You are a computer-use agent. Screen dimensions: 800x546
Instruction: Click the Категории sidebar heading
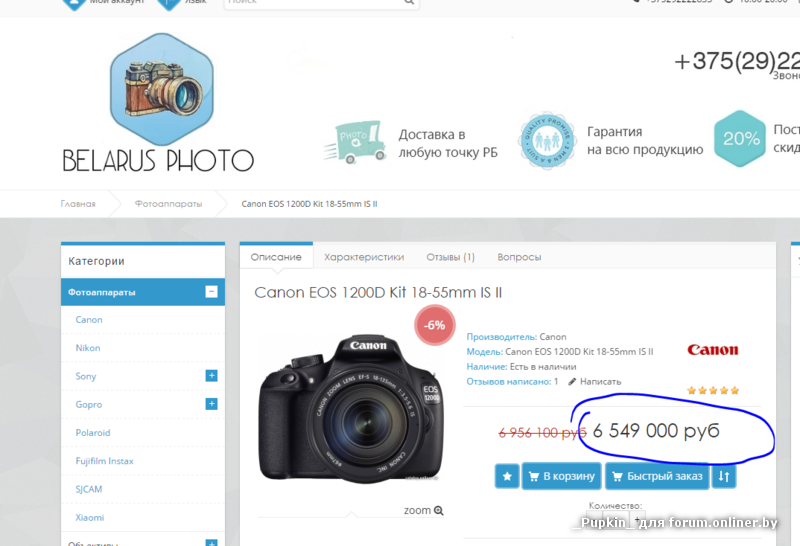pyautogui.click(x=96, y=261)
